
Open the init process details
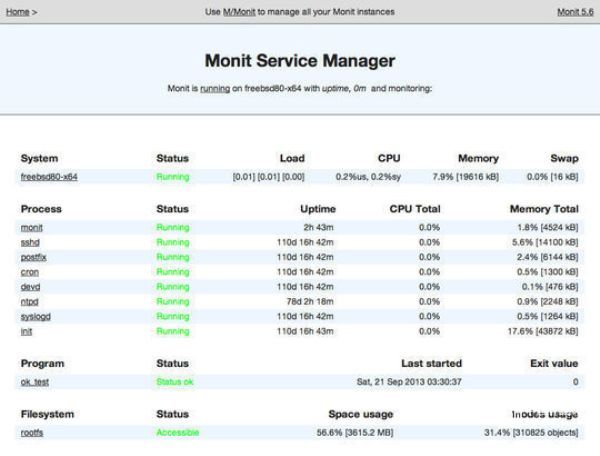[x=27, y=331]
